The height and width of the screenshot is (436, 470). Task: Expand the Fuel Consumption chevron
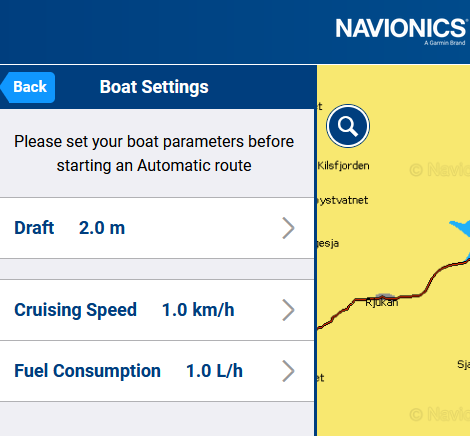[x=288, y=371]
